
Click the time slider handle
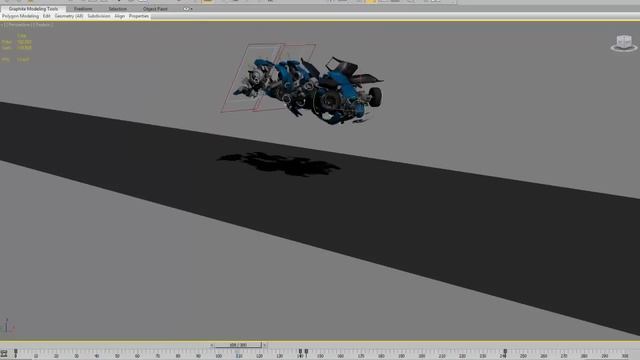(x=238, y=345)
